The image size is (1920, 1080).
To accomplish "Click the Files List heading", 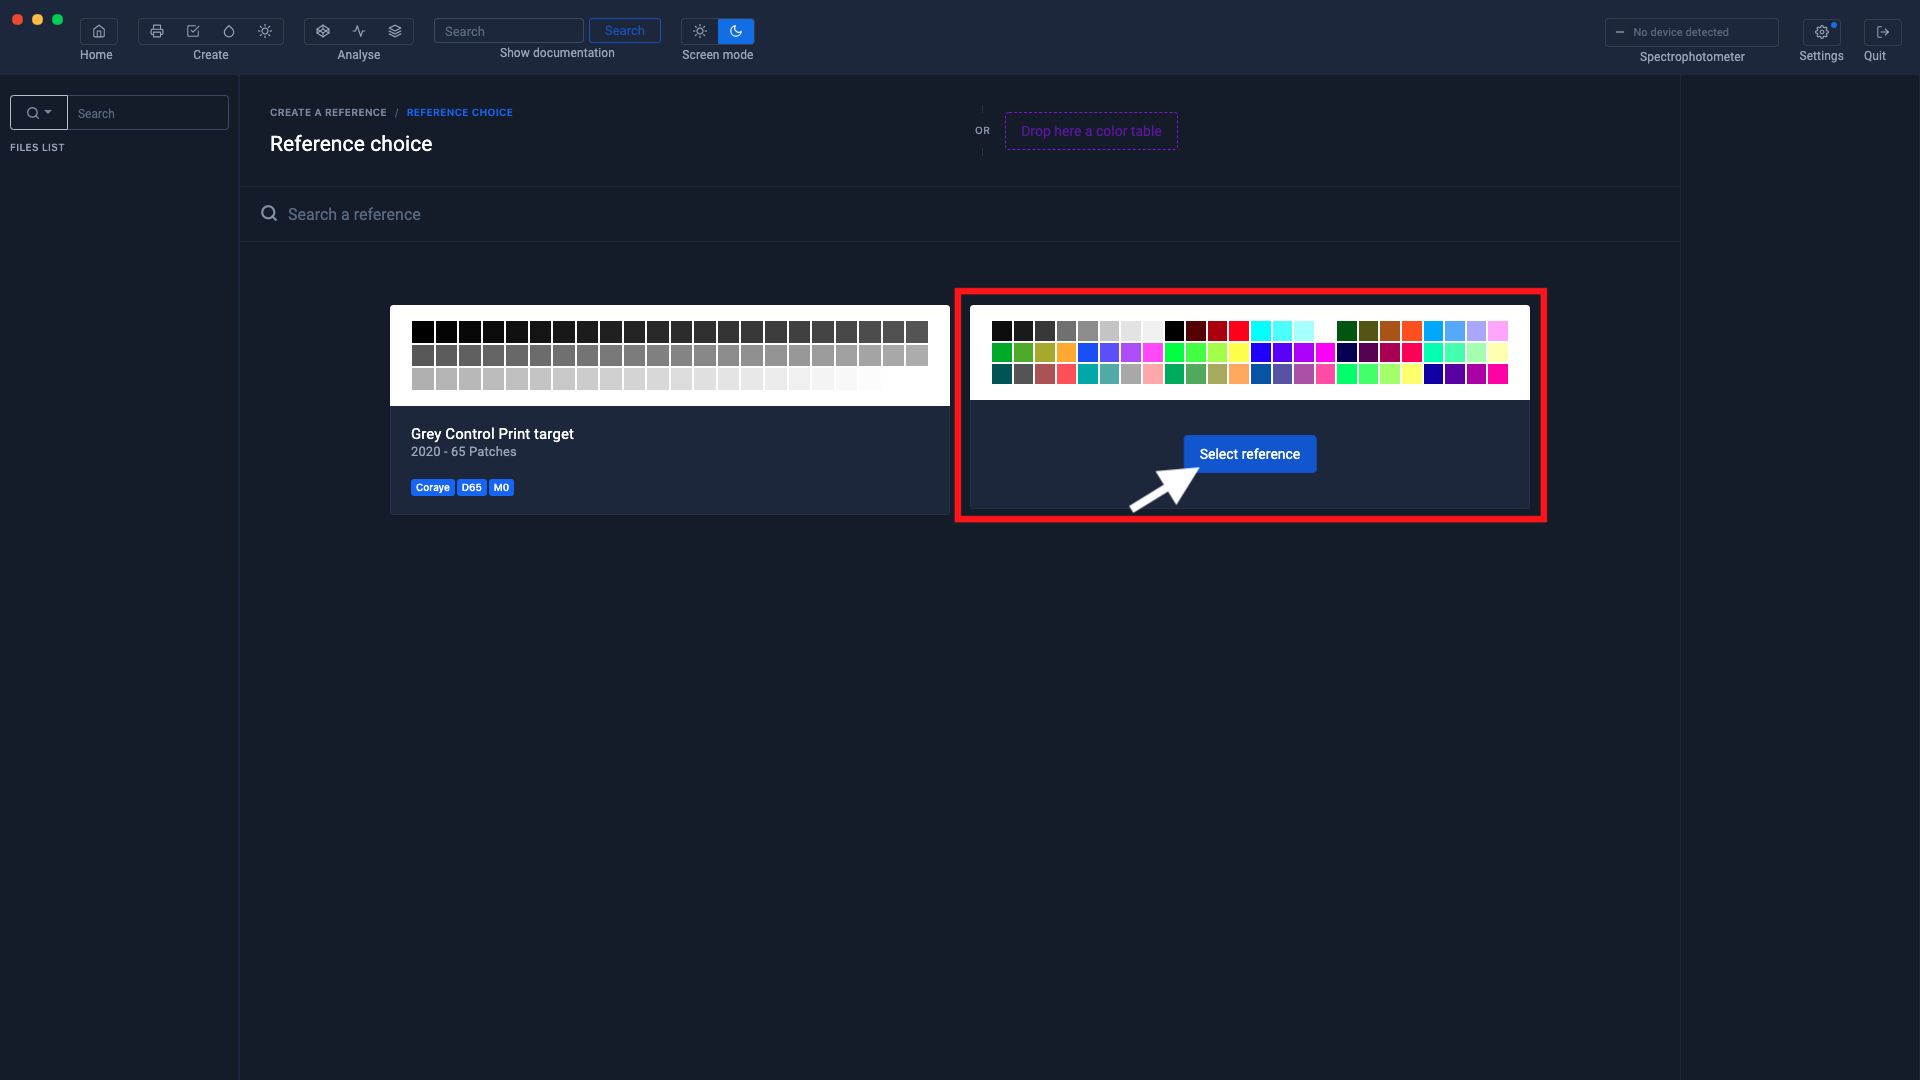I will click(x=37, y=147).
